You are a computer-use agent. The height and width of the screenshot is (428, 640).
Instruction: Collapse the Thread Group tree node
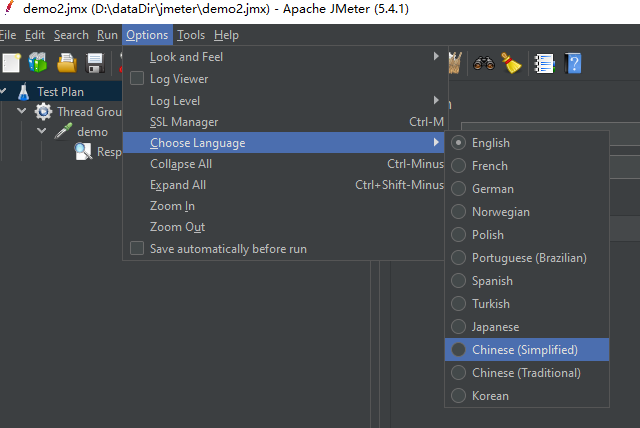[x=22, y=111]
